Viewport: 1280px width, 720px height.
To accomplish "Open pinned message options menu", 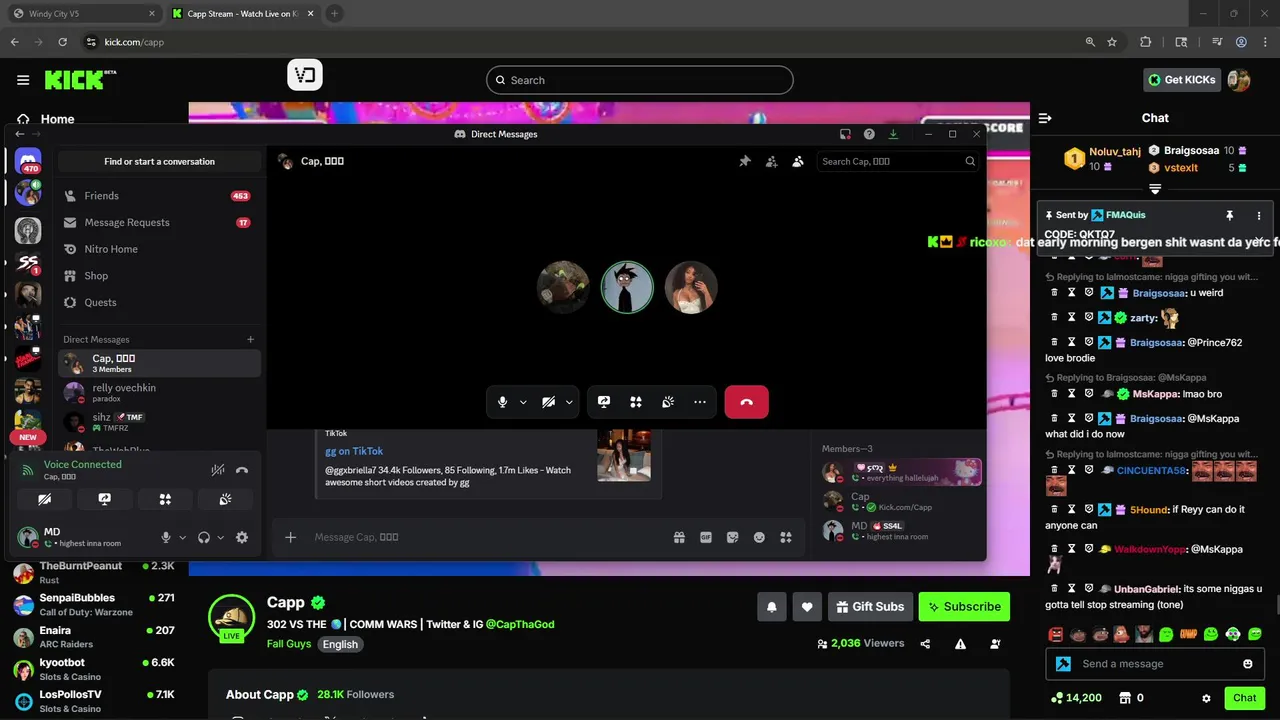I will (1259, 215).
